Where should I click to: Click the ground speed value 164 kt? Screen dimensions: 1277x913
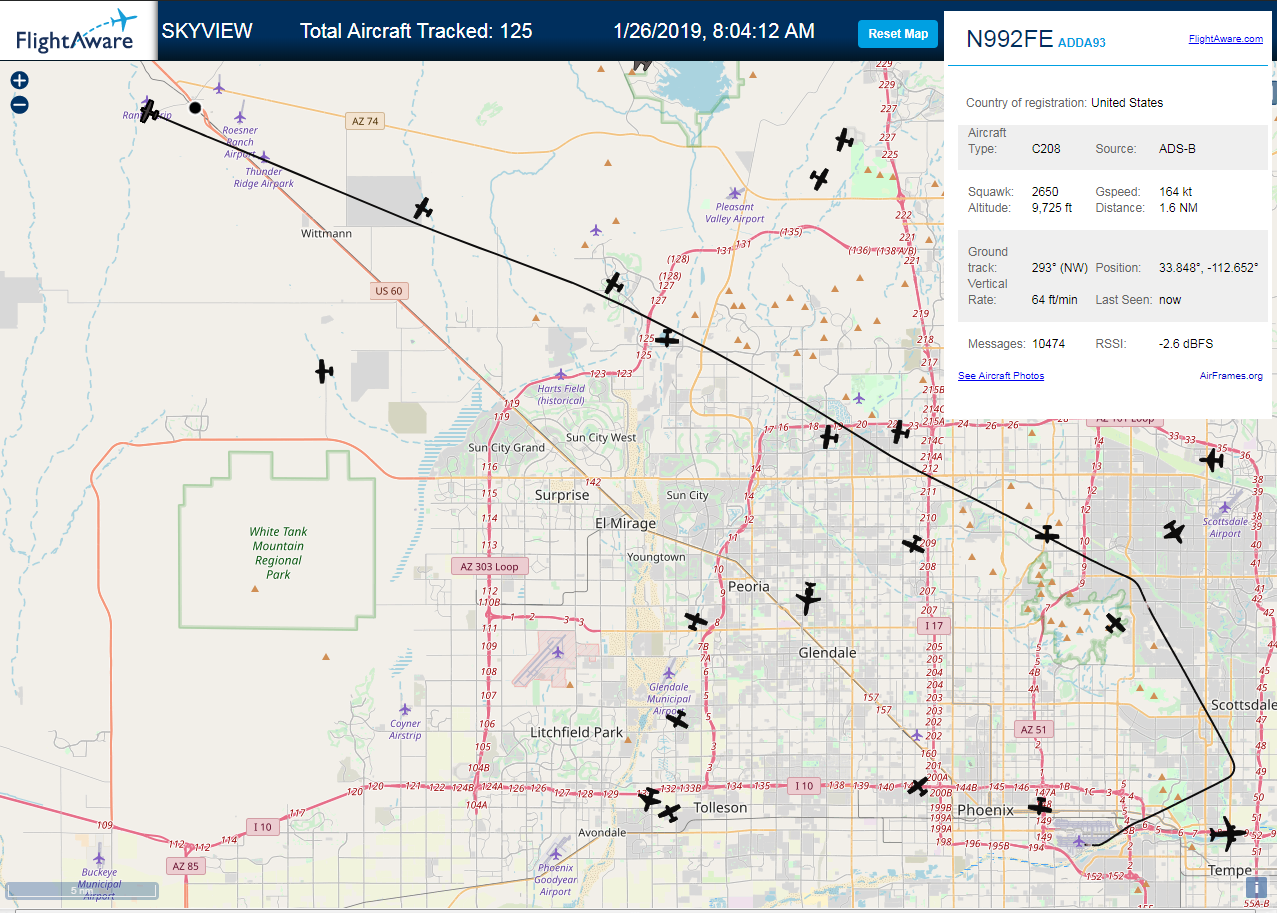(1175, 192)
